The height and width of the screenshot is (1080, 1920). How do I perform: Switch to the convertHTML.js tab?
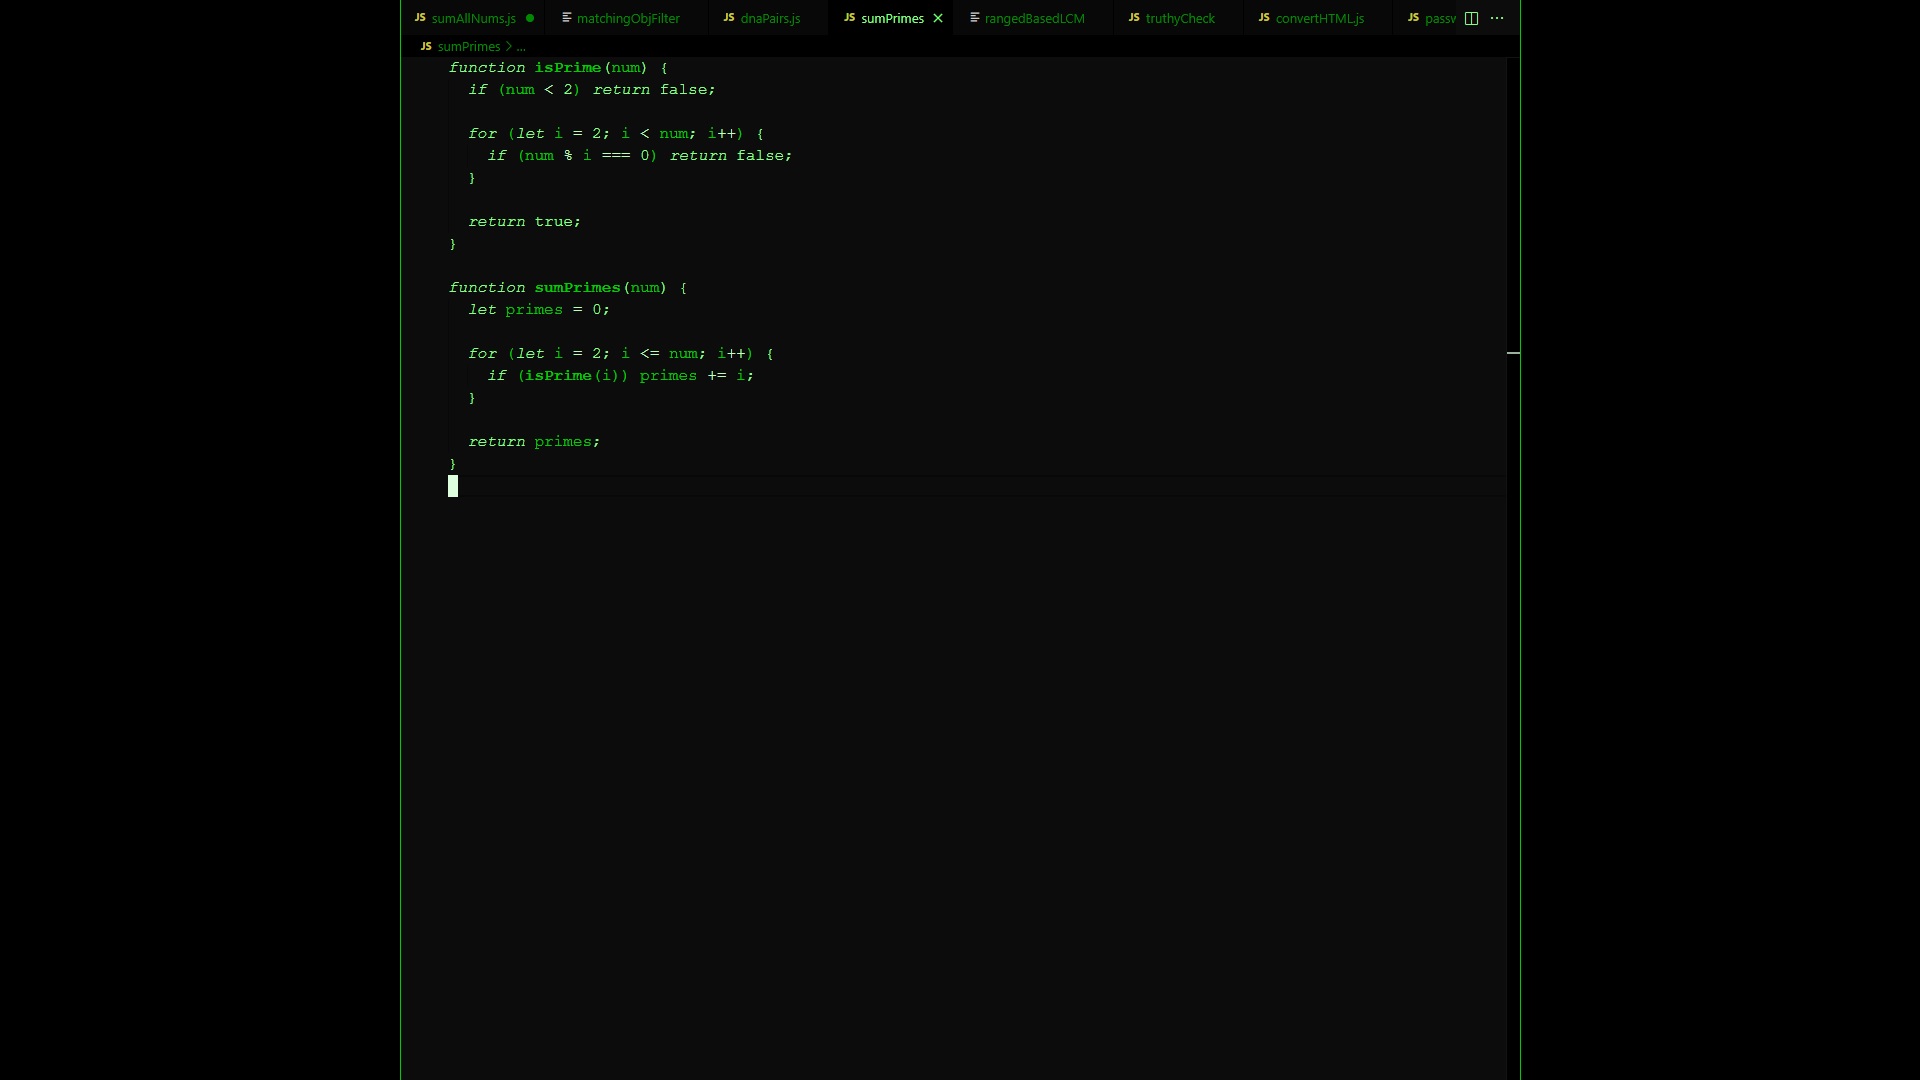tap(1319, 18)
